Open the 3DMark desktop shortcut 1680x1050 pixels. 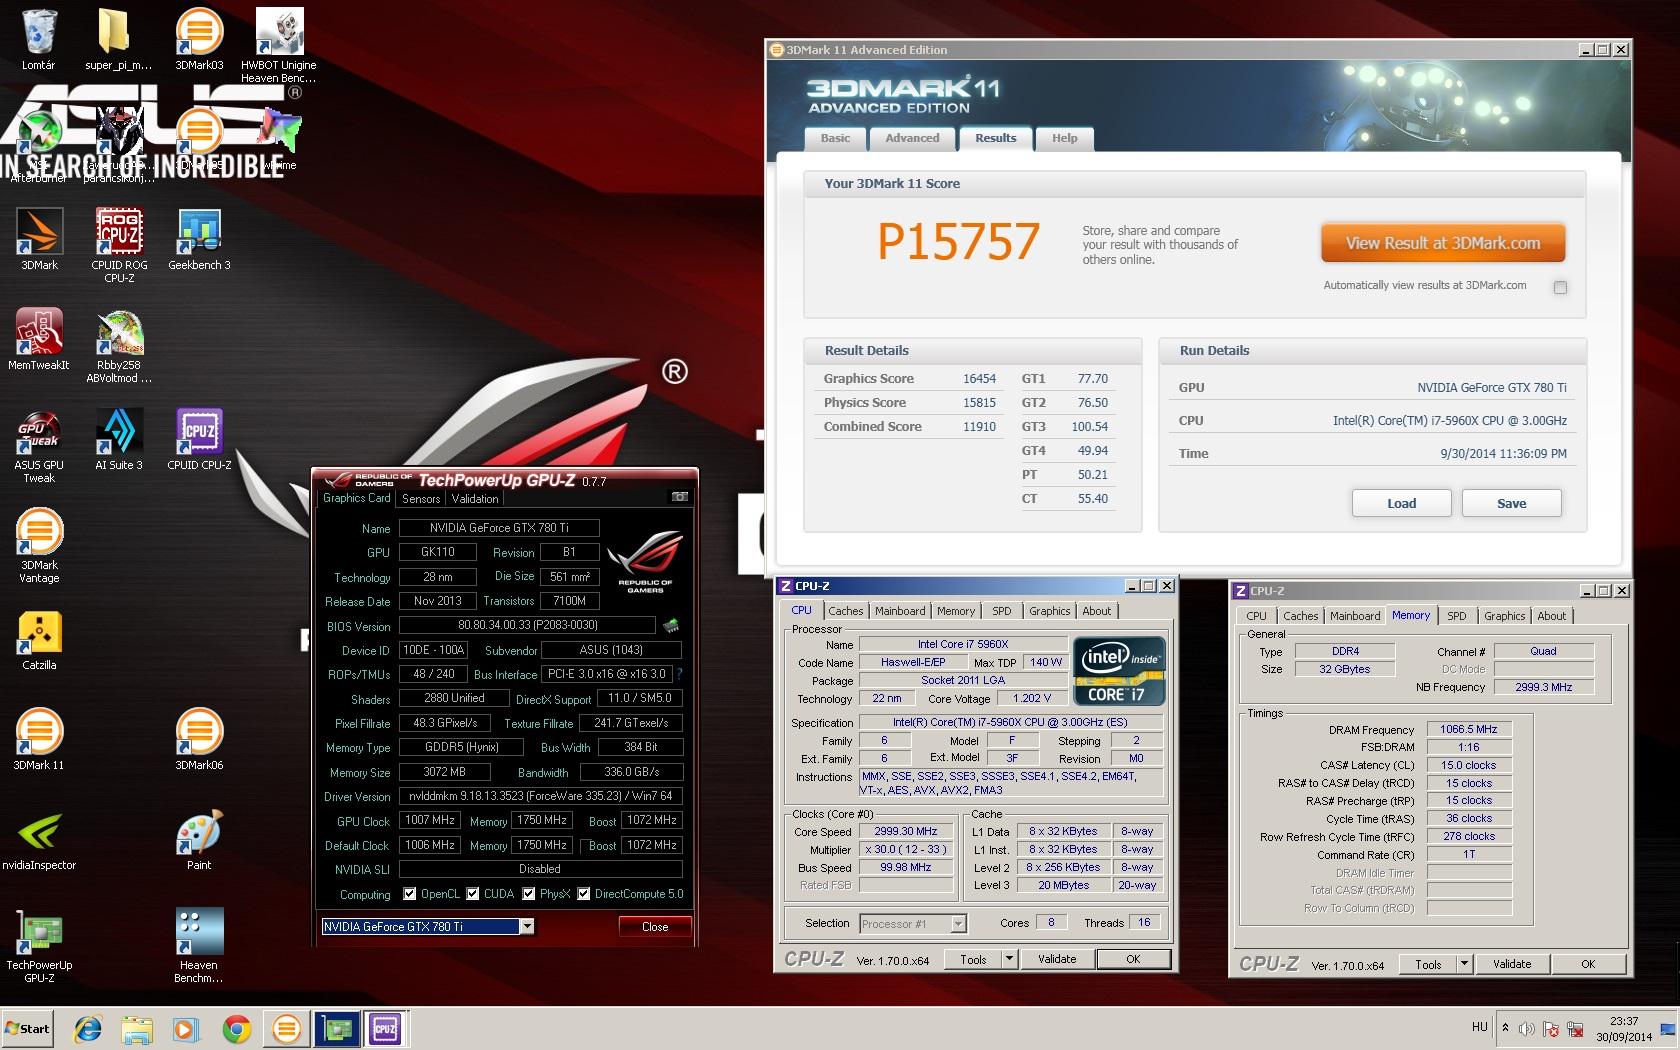click(x=39, y=239)
